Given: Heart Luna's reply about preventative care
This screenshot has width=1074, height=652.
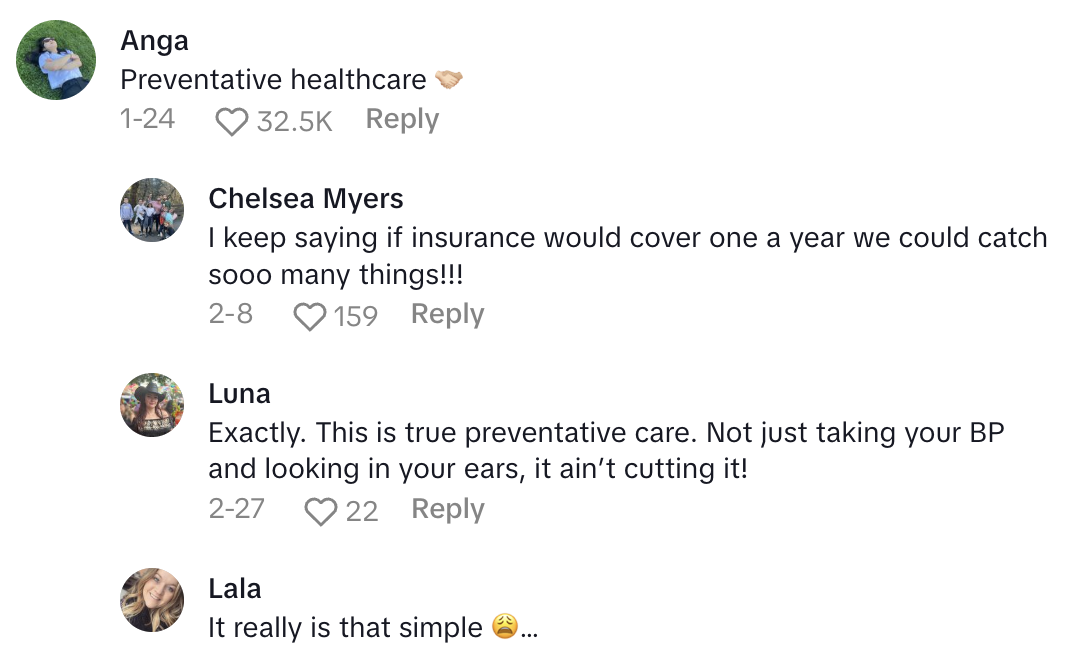Looking at the screenshot, I should tap(321, 512).
